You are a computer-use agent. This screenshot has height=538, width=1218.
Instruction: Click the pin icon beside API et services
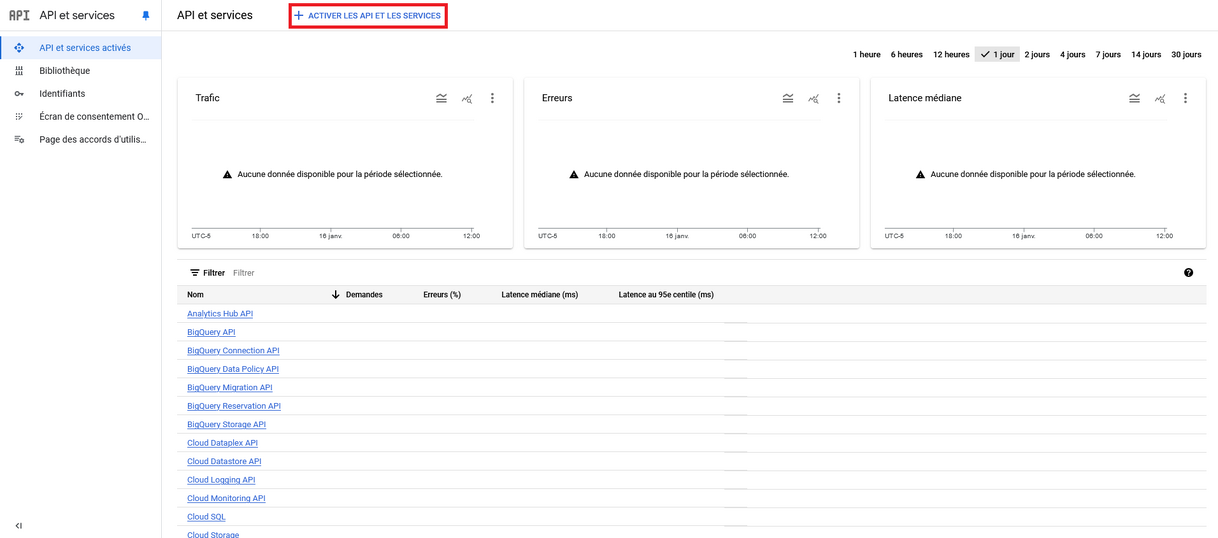(146, 16)
